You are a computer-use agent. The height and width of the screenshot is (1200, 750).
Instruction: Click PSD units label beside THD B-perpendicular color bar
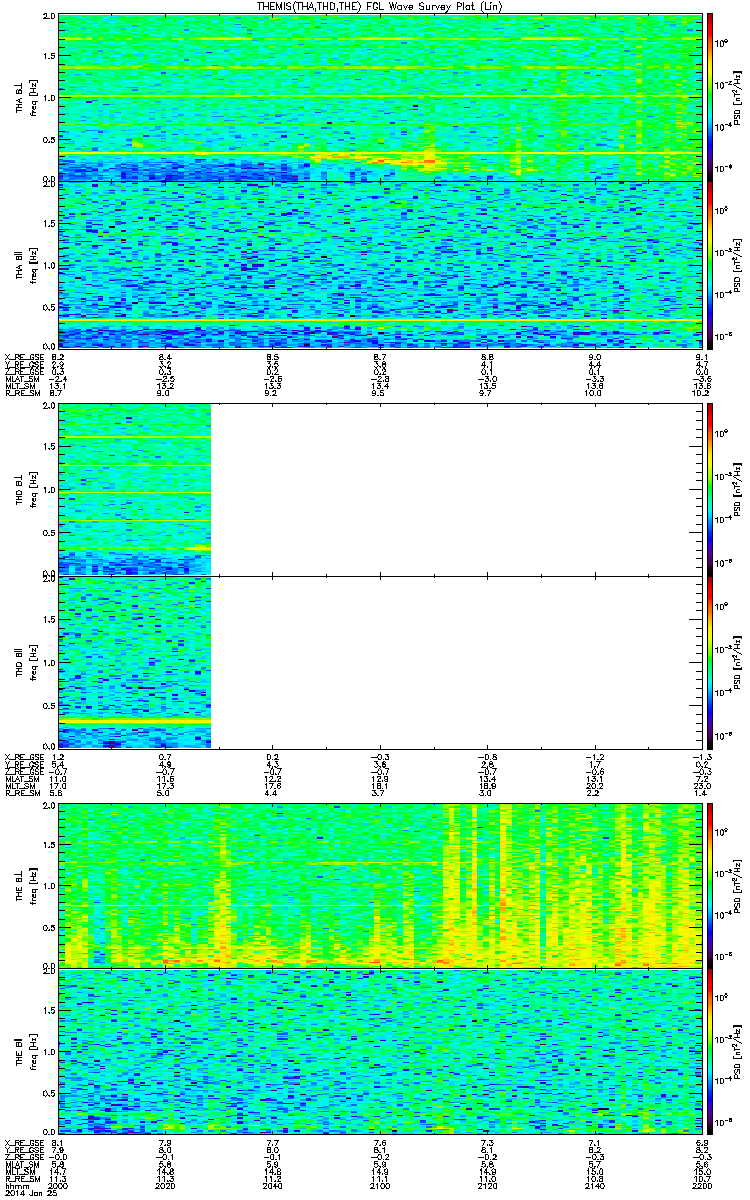point(737,488)
